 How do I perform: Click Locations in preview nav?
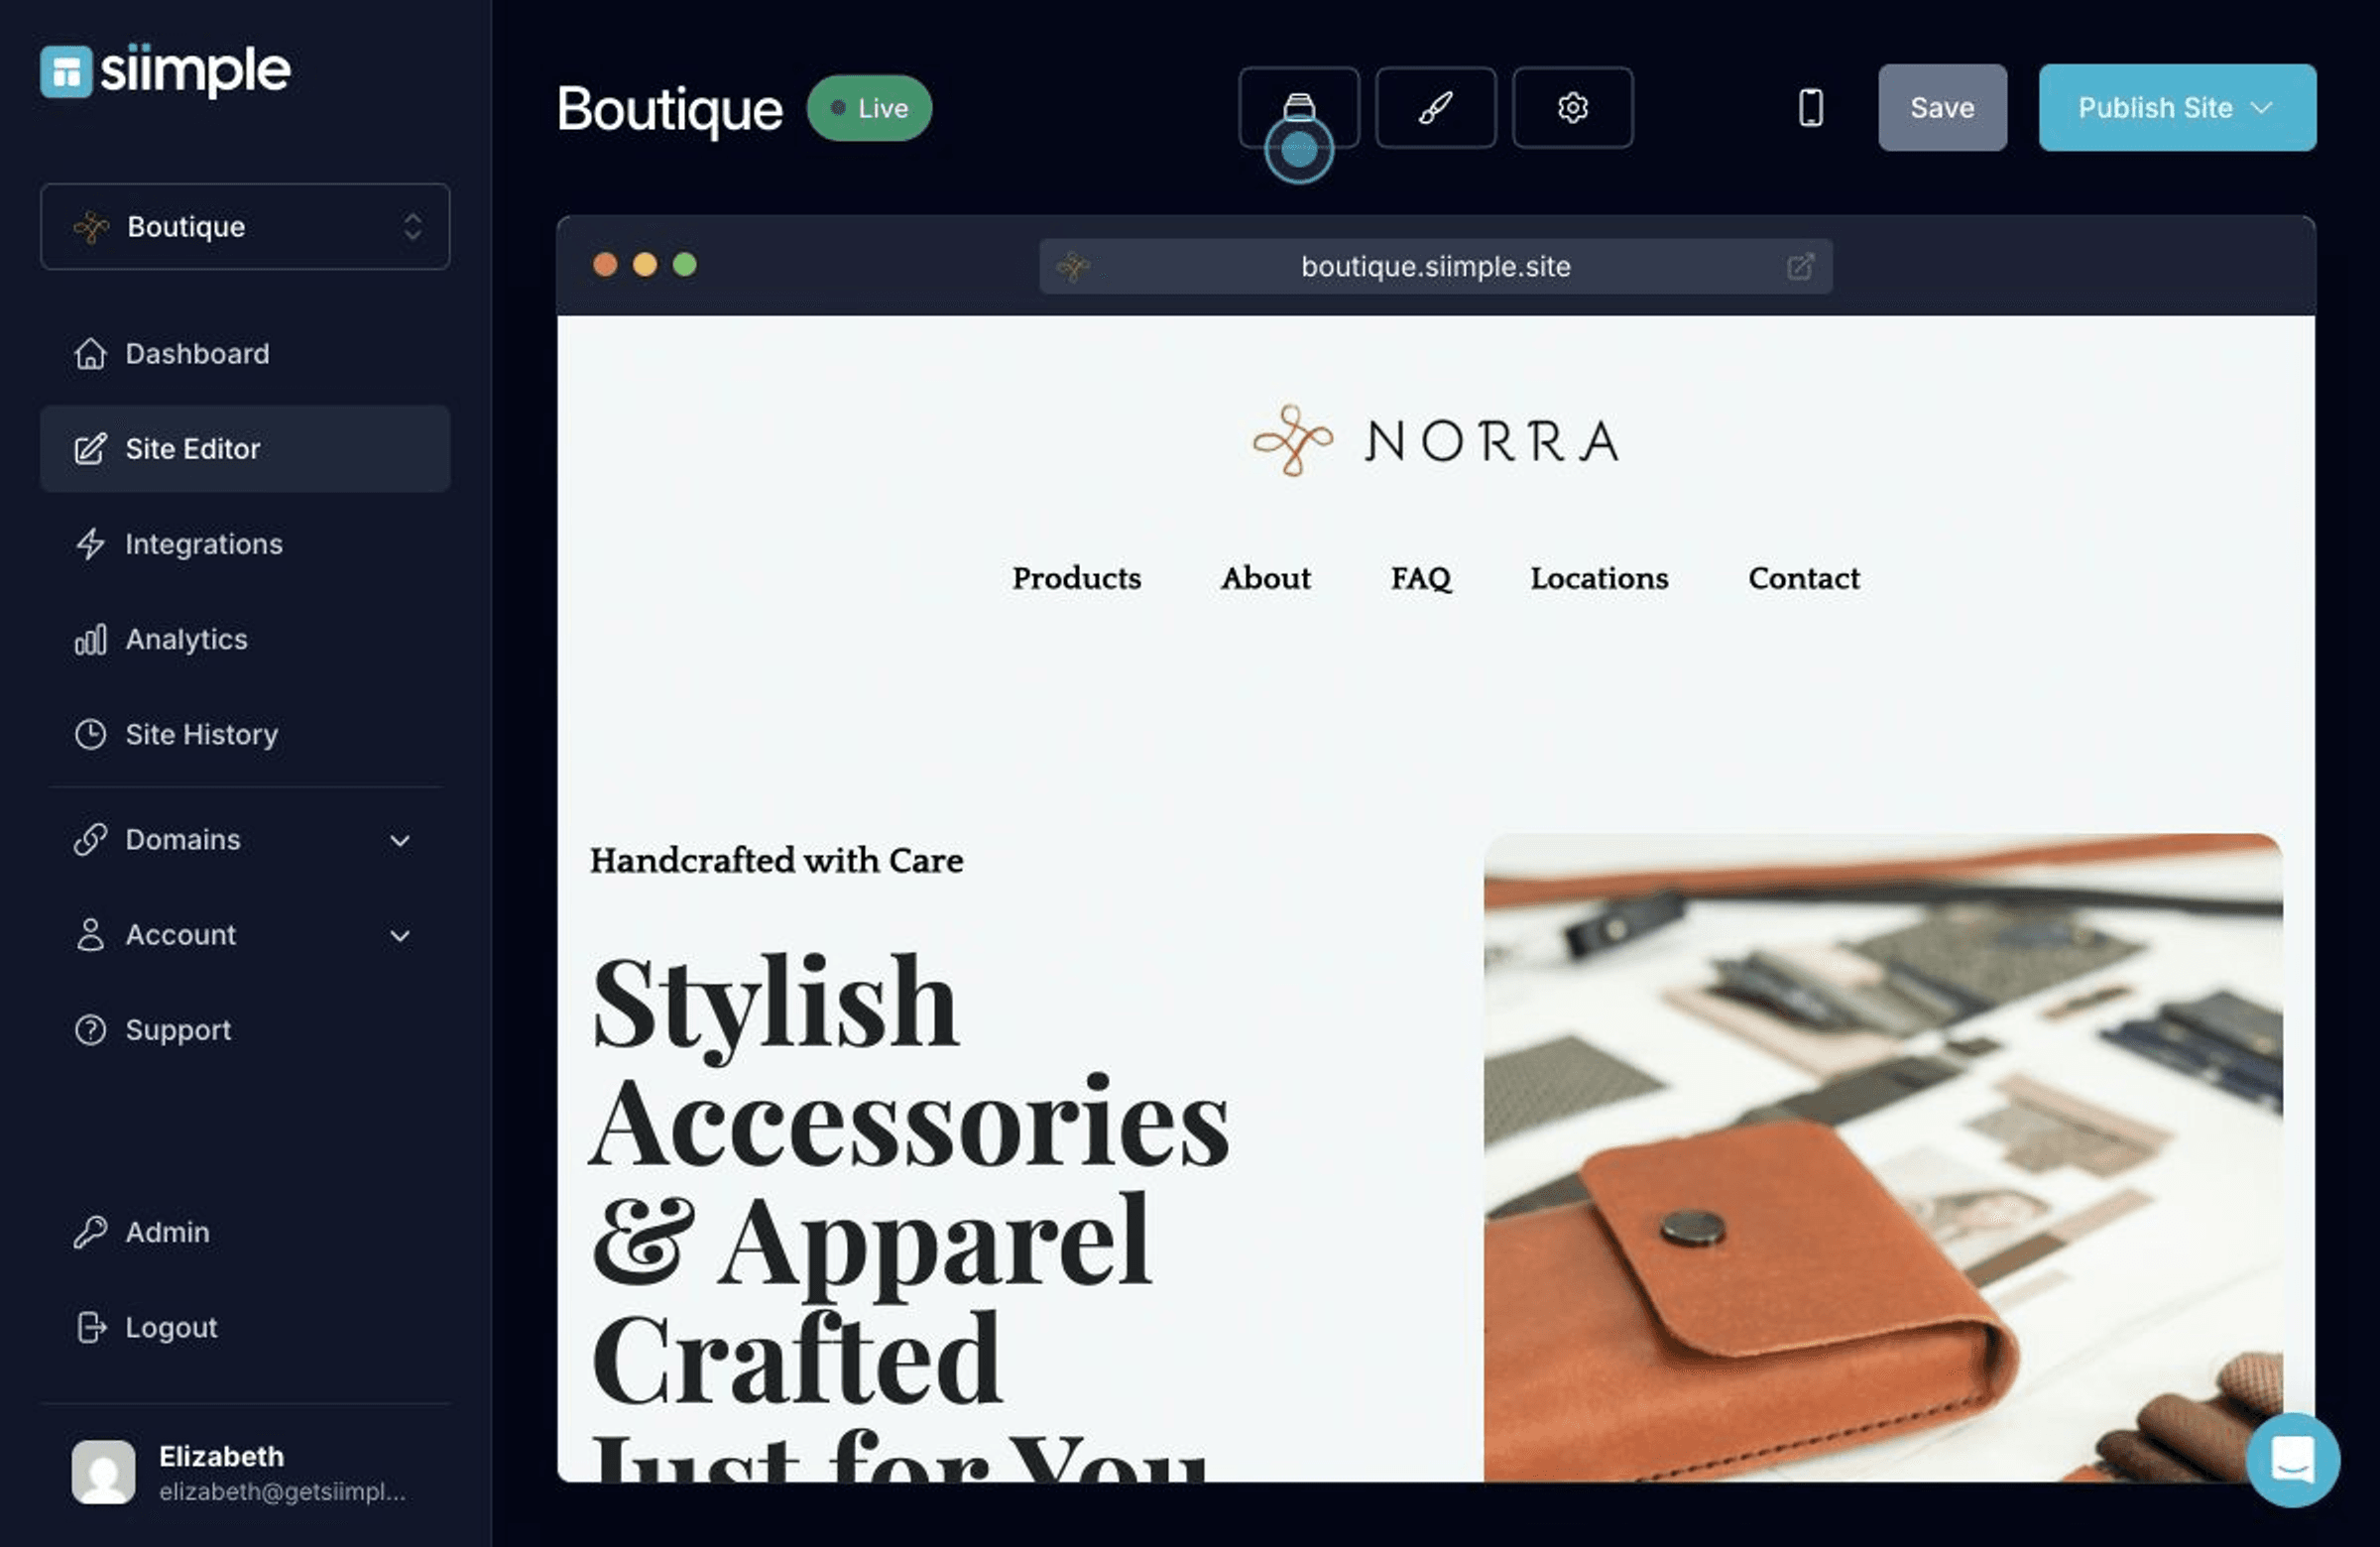click(x=1599, y=578)
